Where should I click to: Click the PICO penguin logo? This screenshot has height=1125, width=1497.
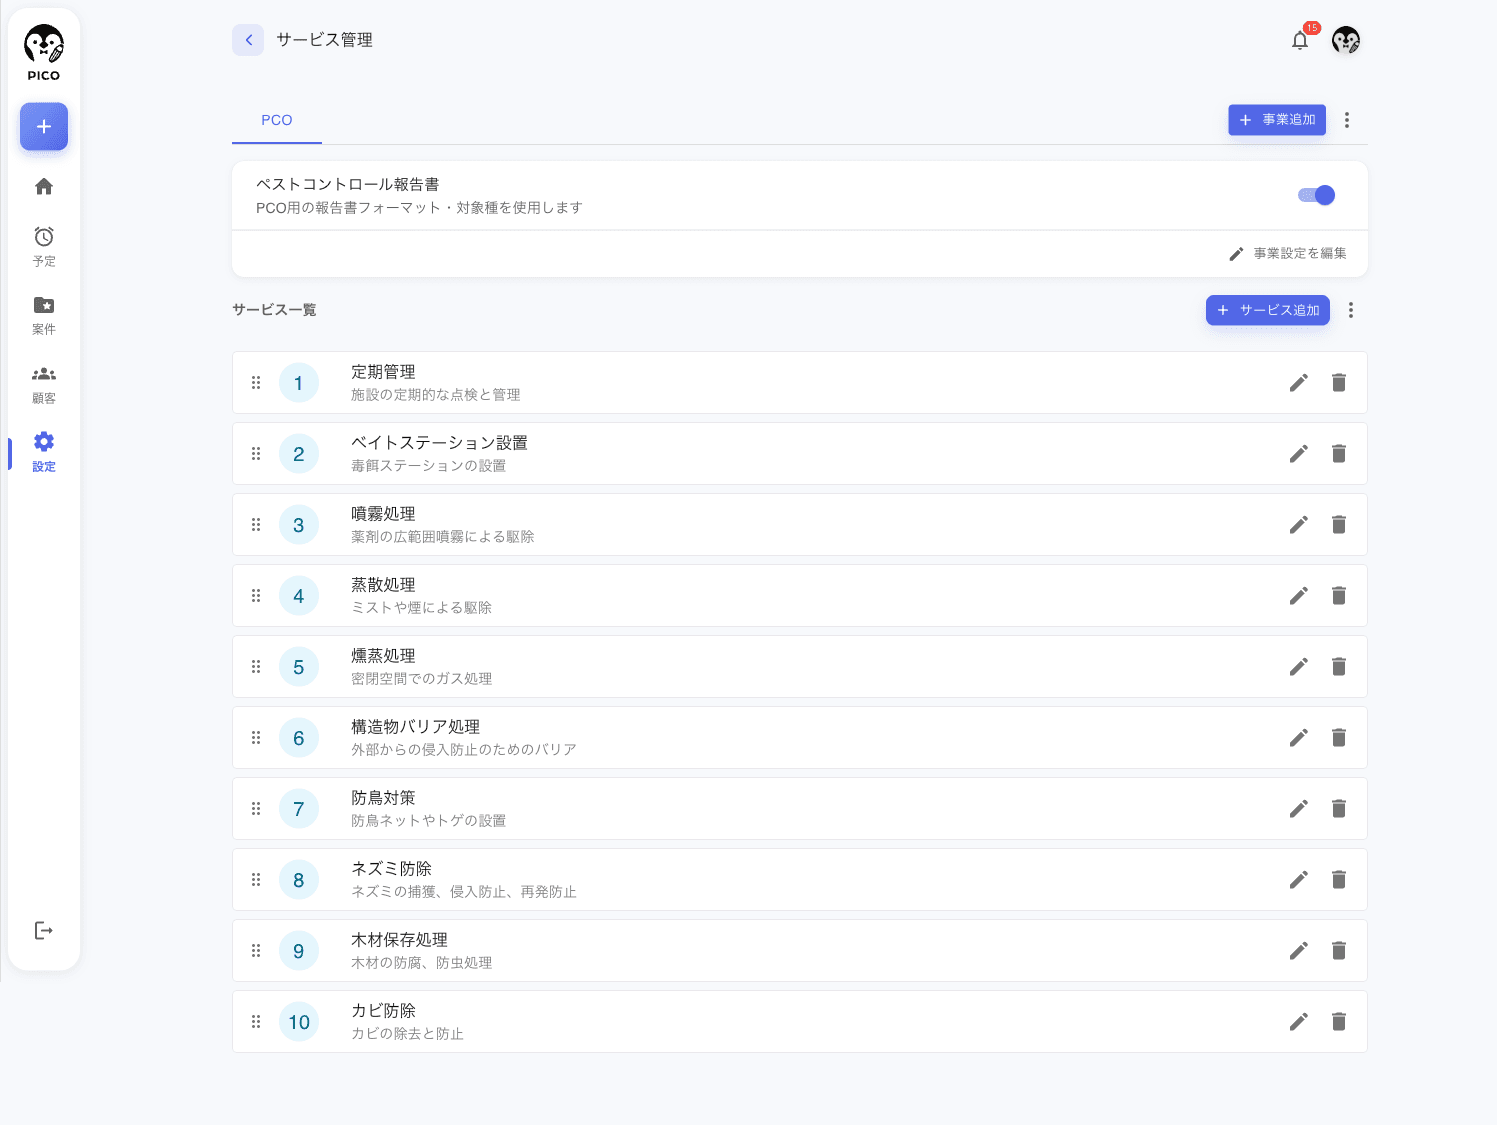[x=44, y=54]
